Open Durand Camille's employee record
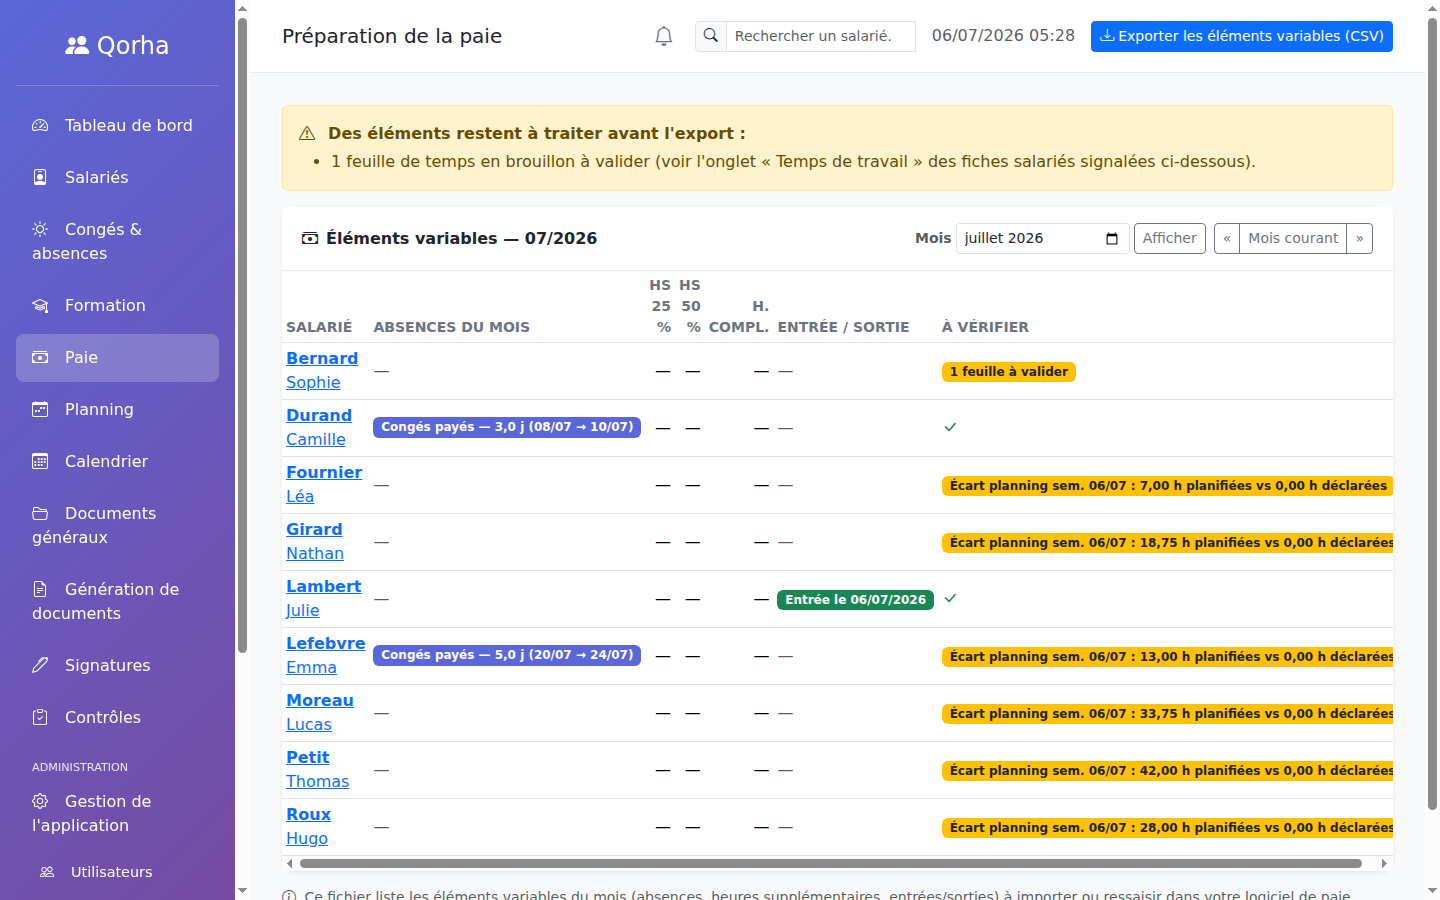Viewport: 1440px width, 900px height. (x=319, y=427)
